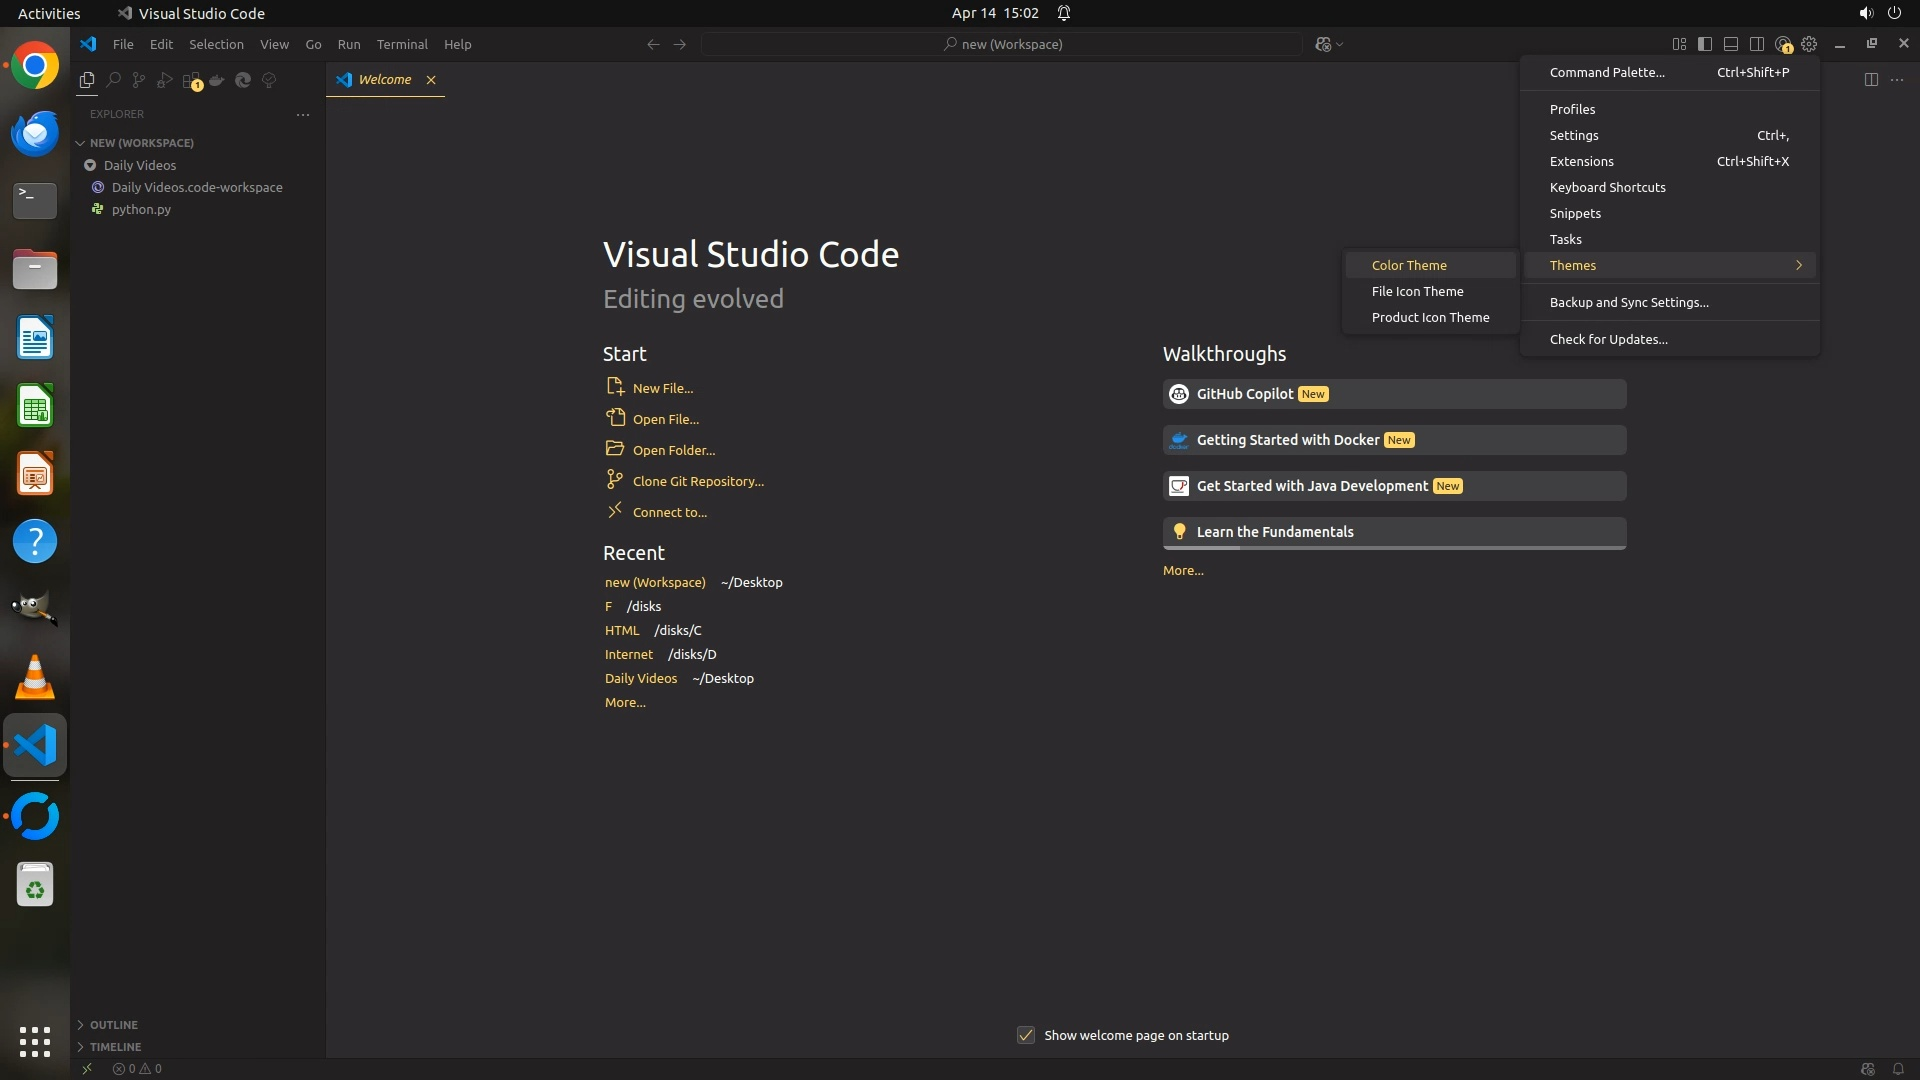The height and width of the screenshot is (1080, 1920).
Task: Click Learn the Fundamentals progress bar item
Action: click(x=1394, y=532)
